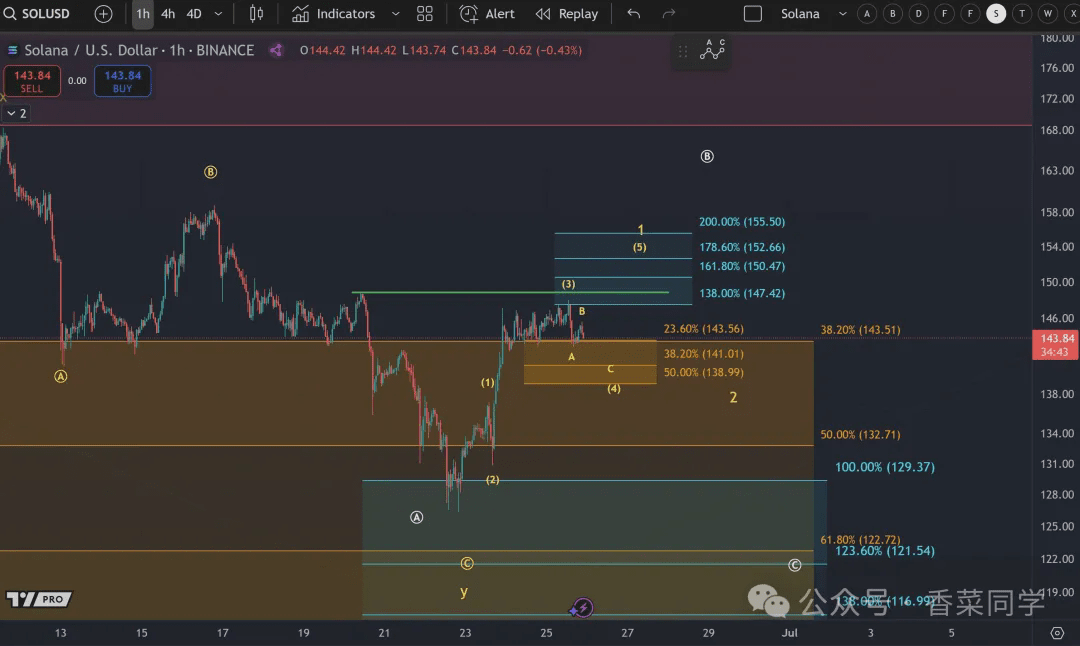Click the blue 143.84 BUY button
Image resolution: width=1080 pixels, height=646 pixels.
click(x=123, y=81)
